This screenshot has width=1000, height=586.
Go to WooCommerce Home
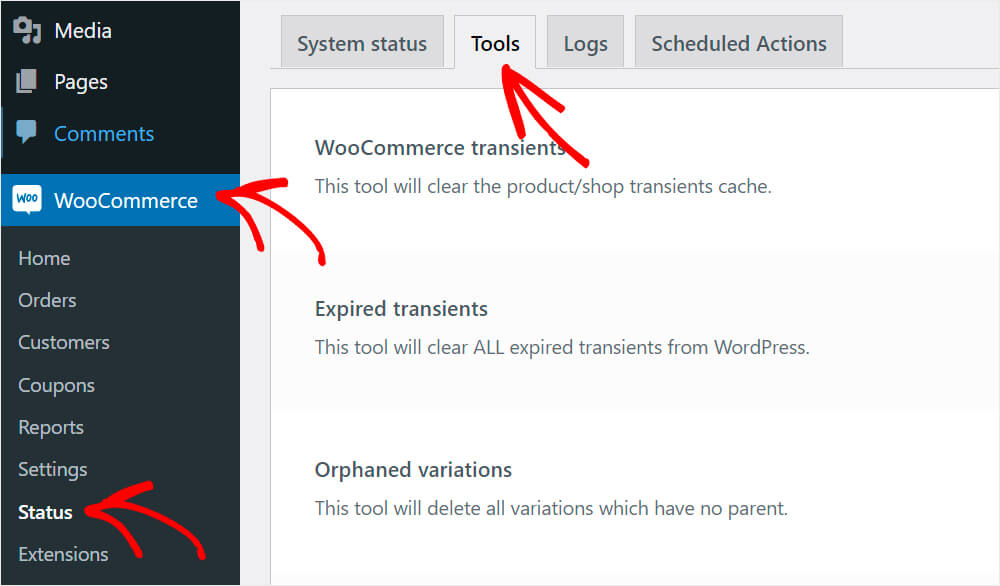44,258
